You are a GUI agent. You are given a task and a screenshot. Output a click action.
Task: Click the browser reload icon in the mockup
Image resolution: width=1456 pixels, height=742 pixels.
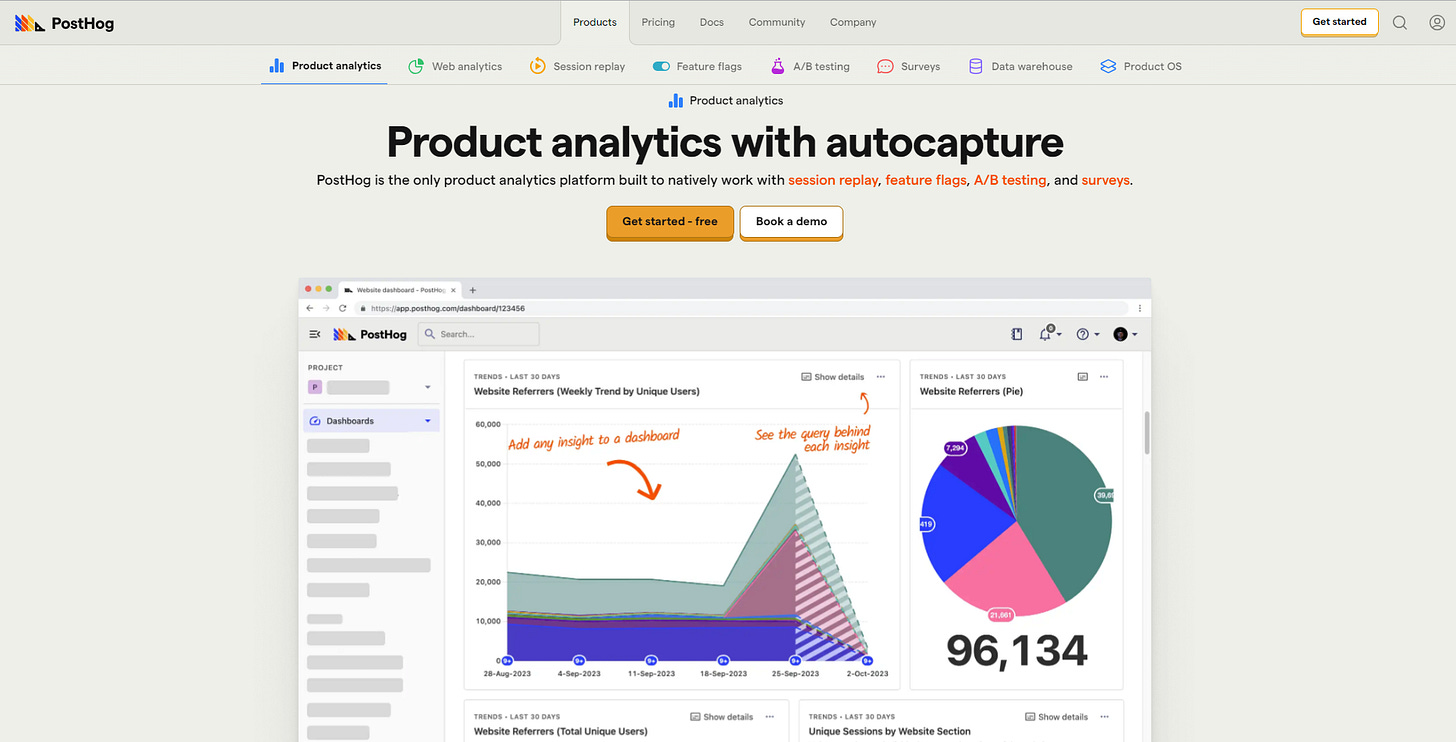(342, 308)
